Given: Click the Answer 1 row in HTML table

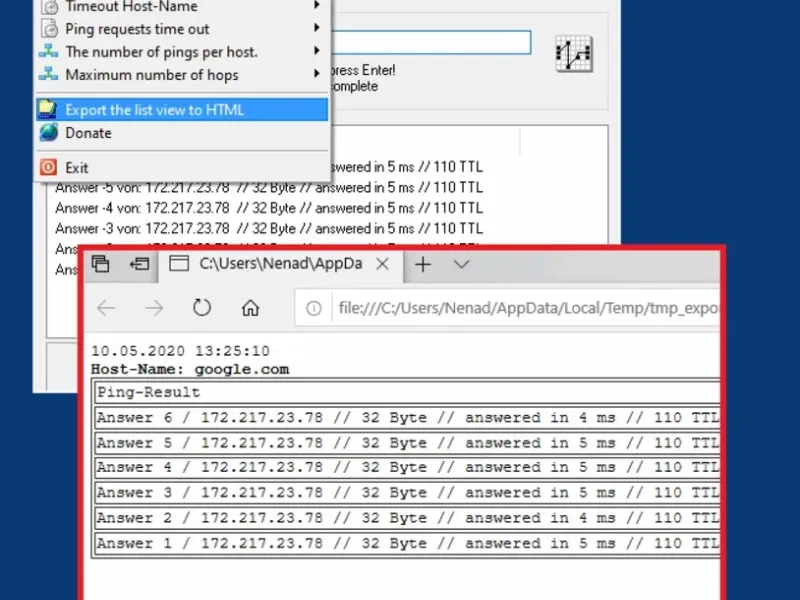Looking at the screenshot, I should [x=407, y=543].
